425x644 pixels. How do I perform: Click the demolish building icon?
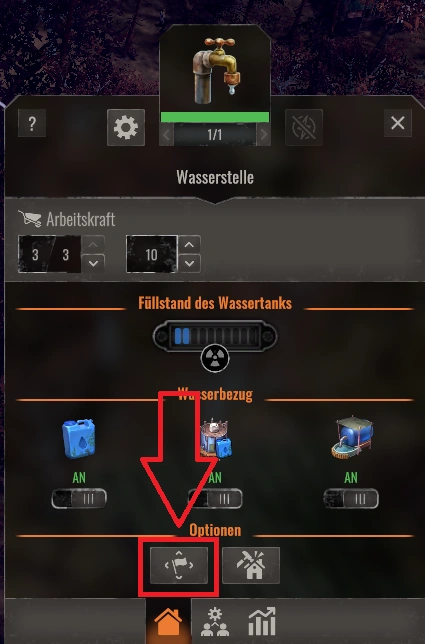251,565
